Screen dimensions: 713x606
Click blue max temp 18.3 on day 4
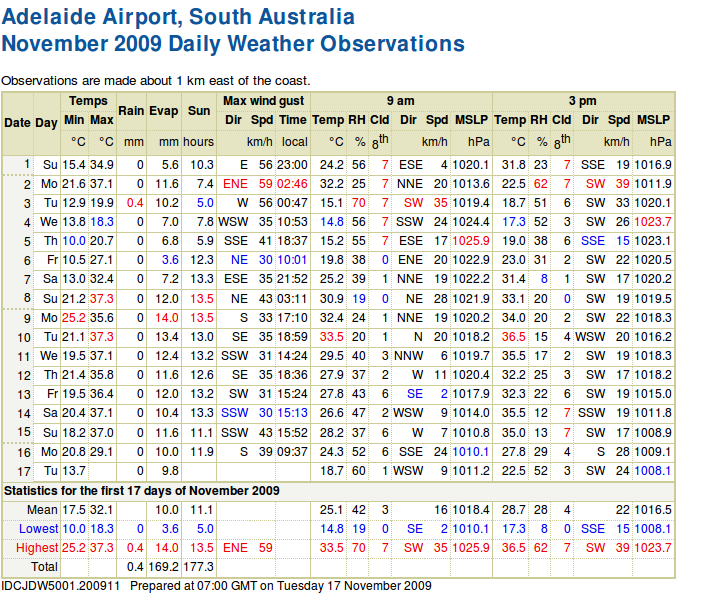[x=101, y=222]
